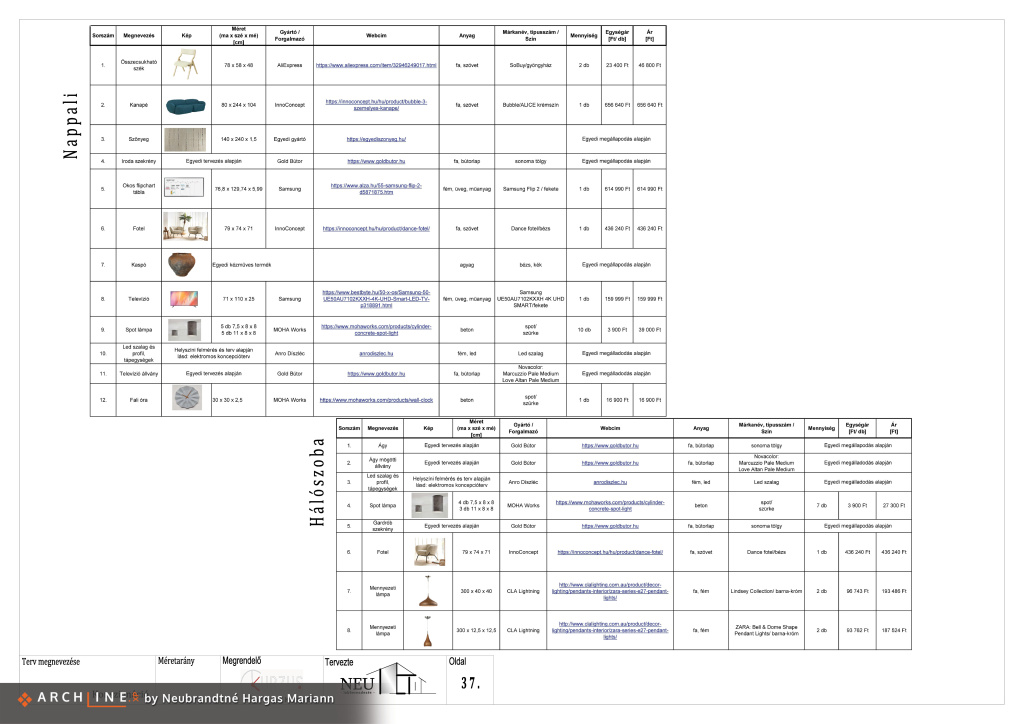
Task: Open clalighting link for ZARA Bell & Dome lamp
Action: 610,631
